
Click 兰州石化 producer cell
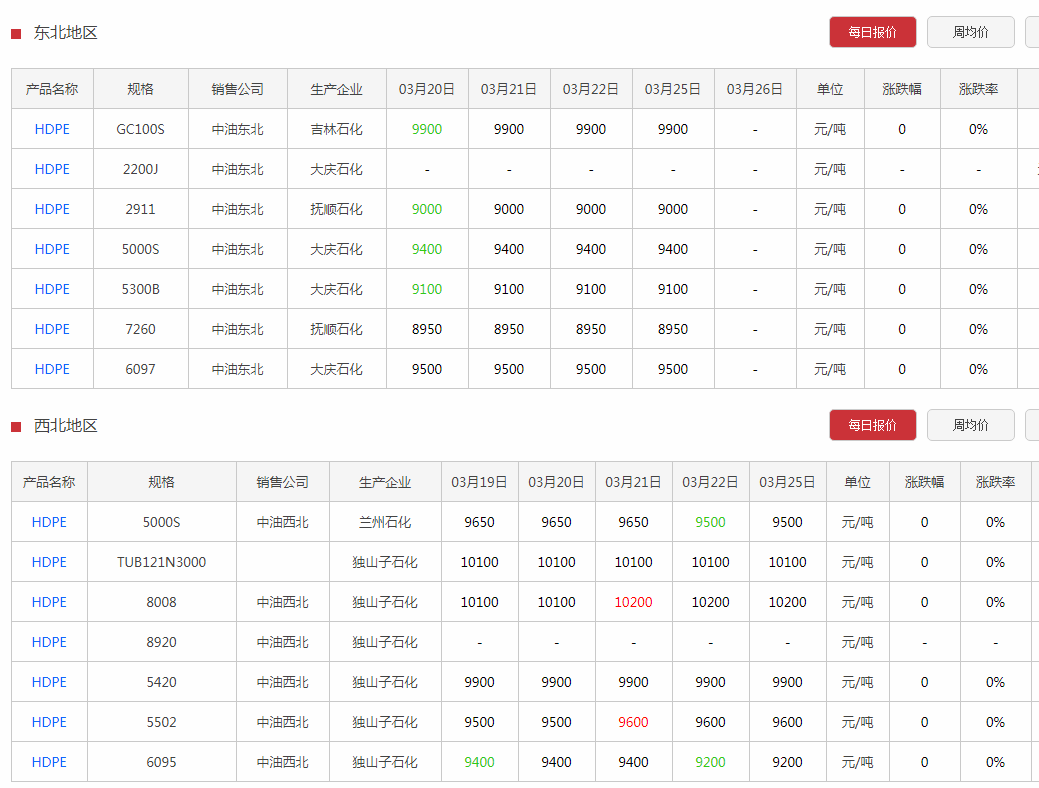pos(385,522)
